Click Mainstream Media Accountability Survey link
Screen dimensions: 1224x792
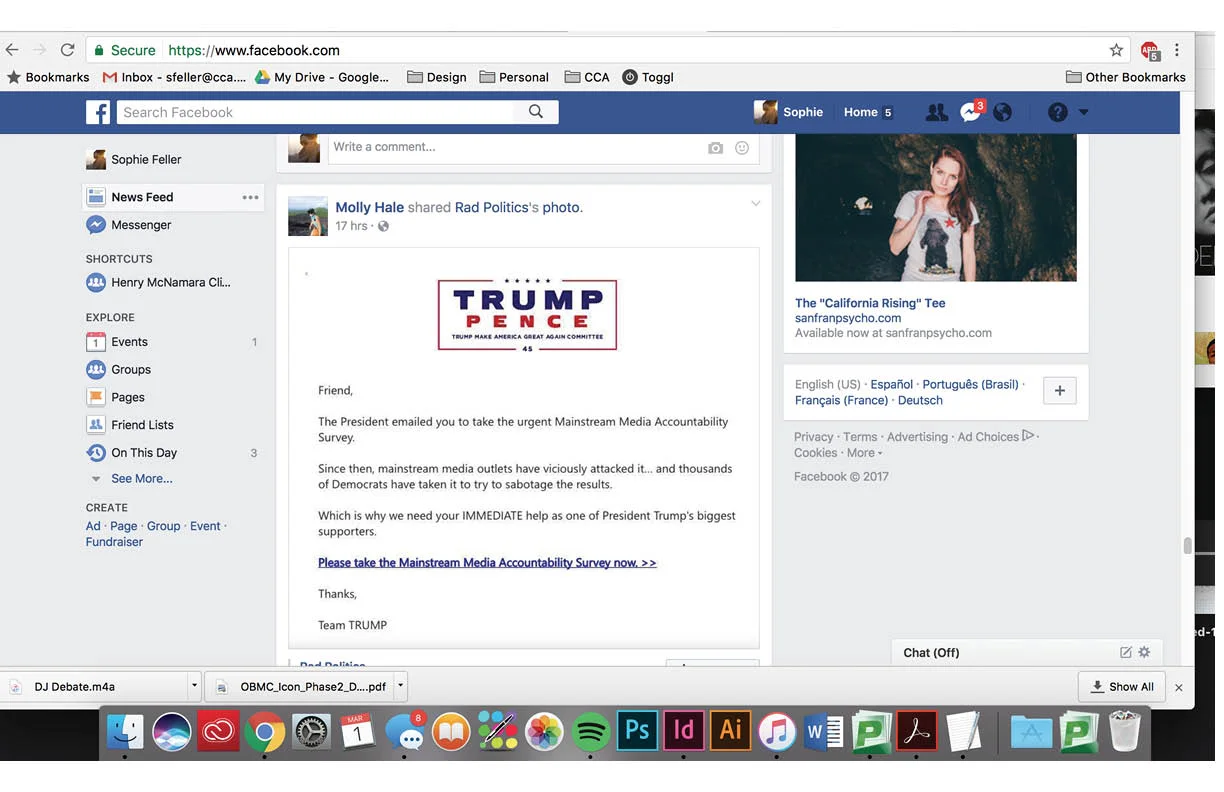pyautogui.click(x=487, y=562)
